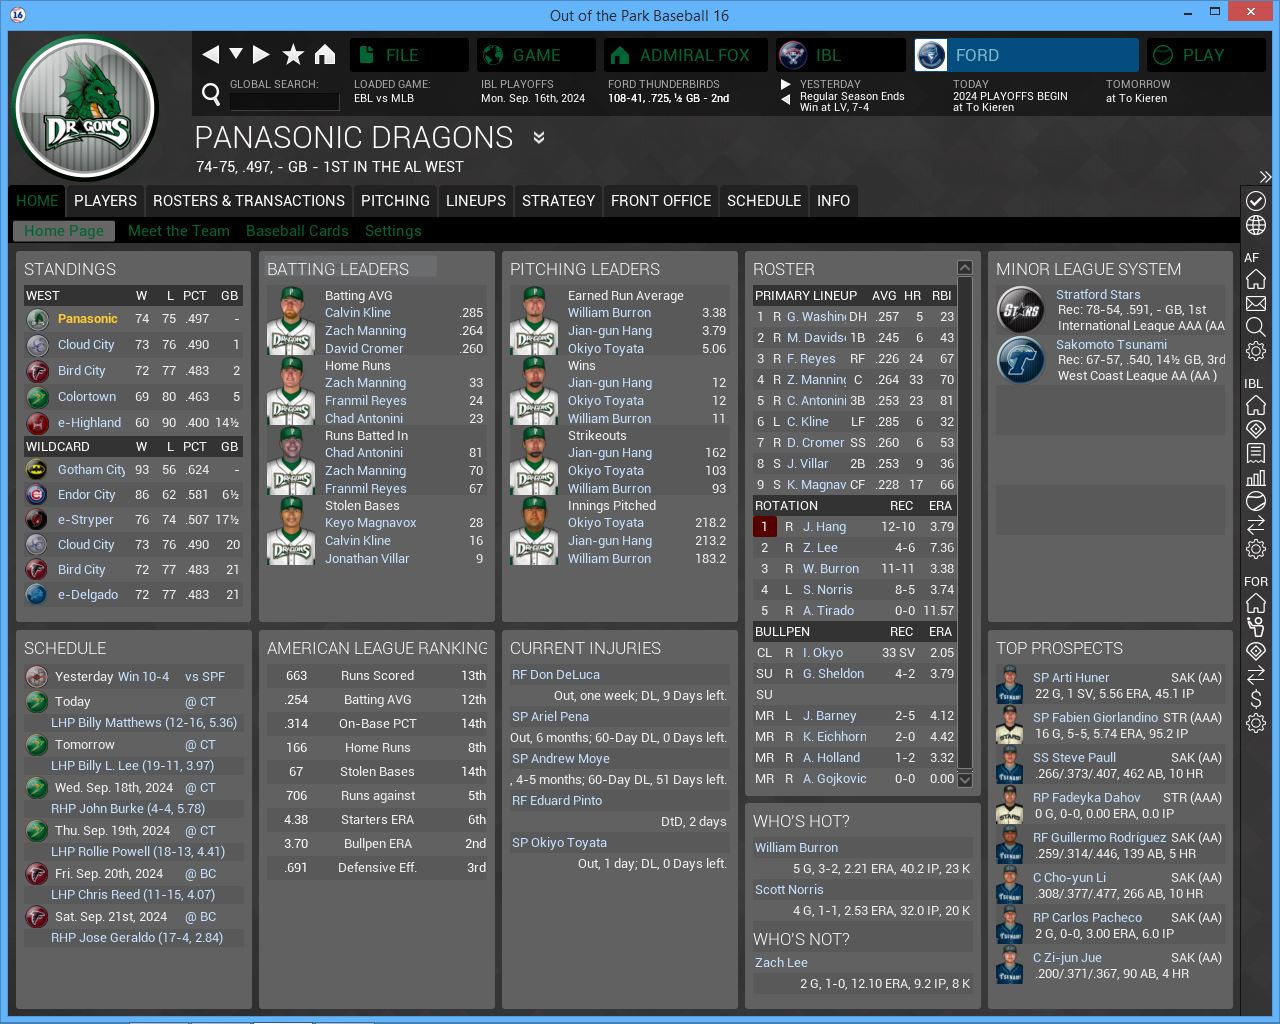Open the PLAY menu button

tap(1203, 55)
